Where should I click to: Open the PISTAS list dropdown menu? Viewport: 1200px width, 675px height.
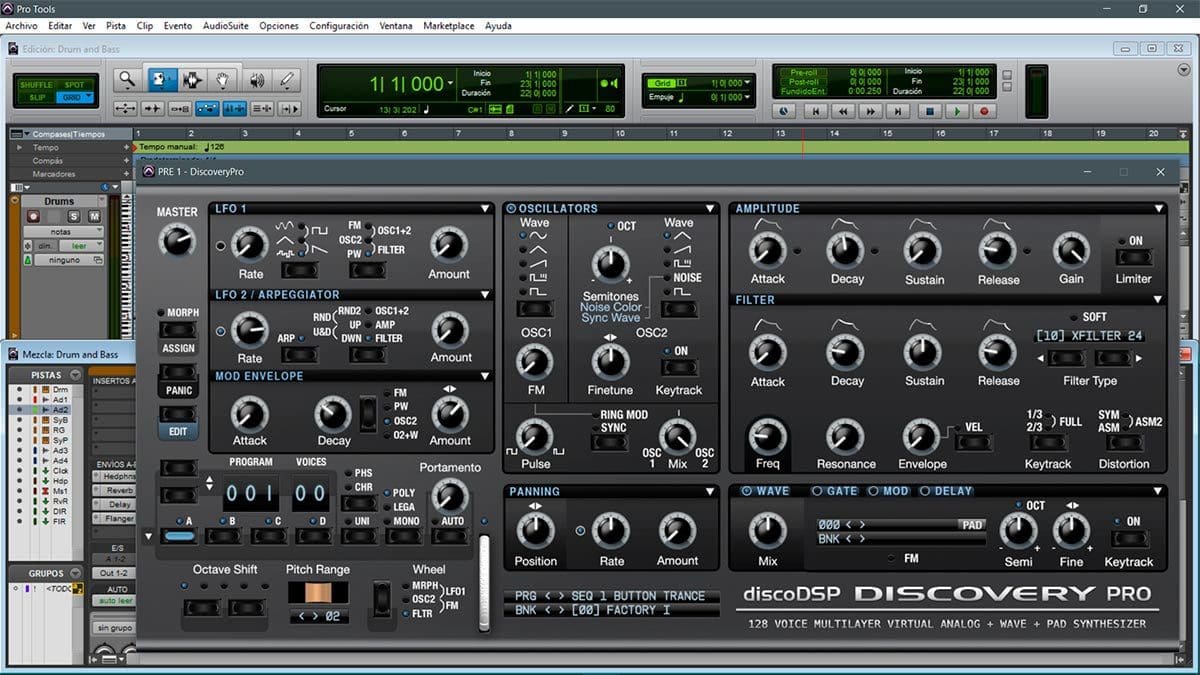click(x=74, y=375)
